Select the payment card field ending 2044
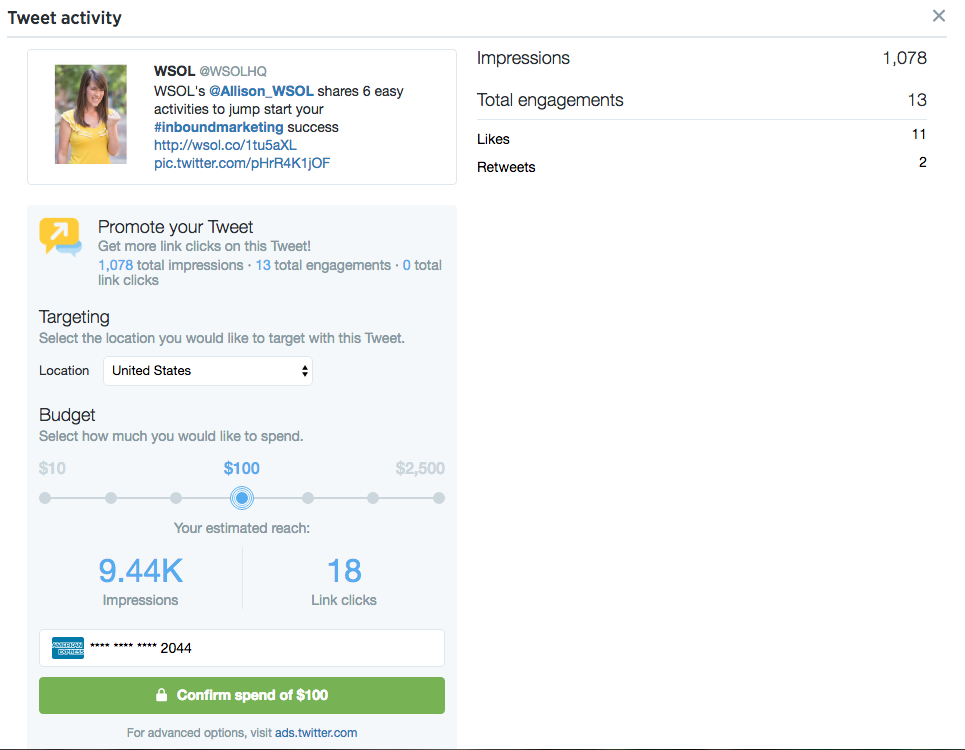965x750 pixels. click(x=242, y=648)
